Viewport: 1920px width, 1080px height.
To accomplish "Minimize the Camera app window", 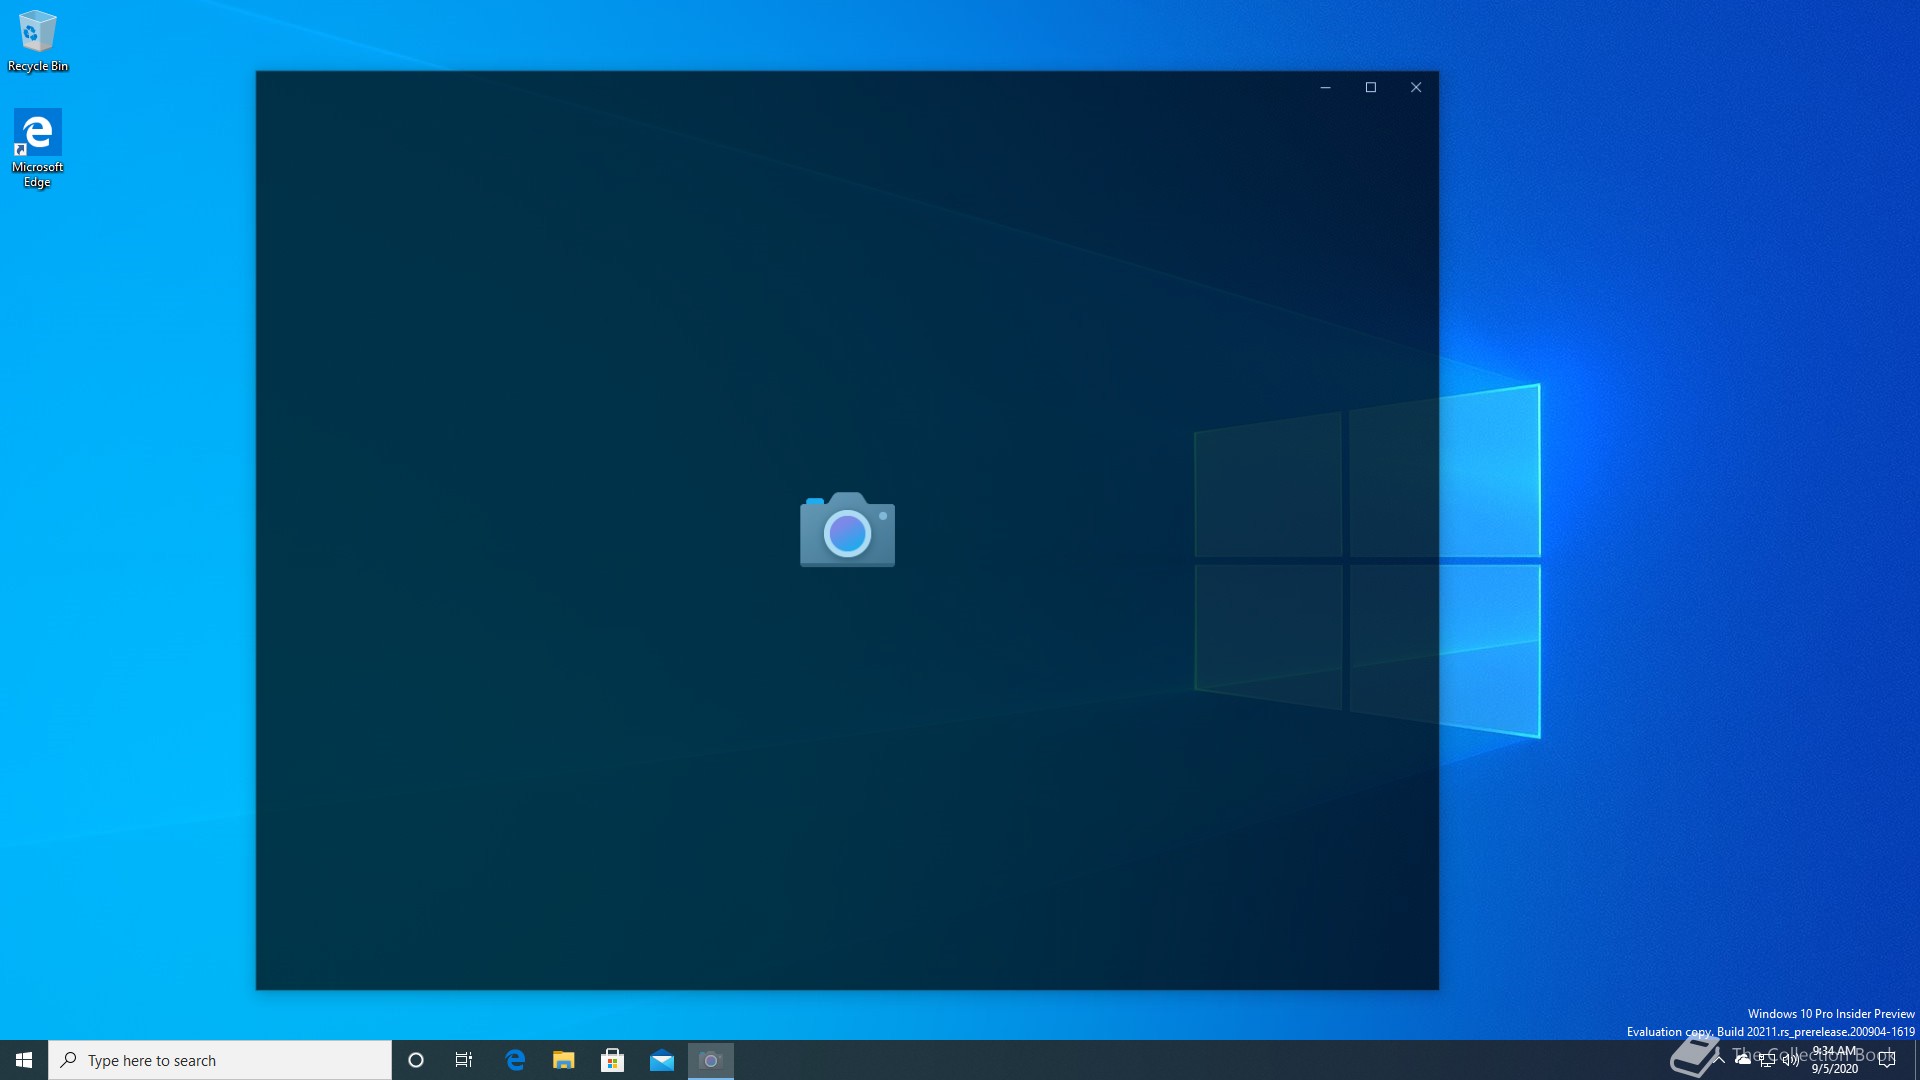I will (x=1326, y=88).
